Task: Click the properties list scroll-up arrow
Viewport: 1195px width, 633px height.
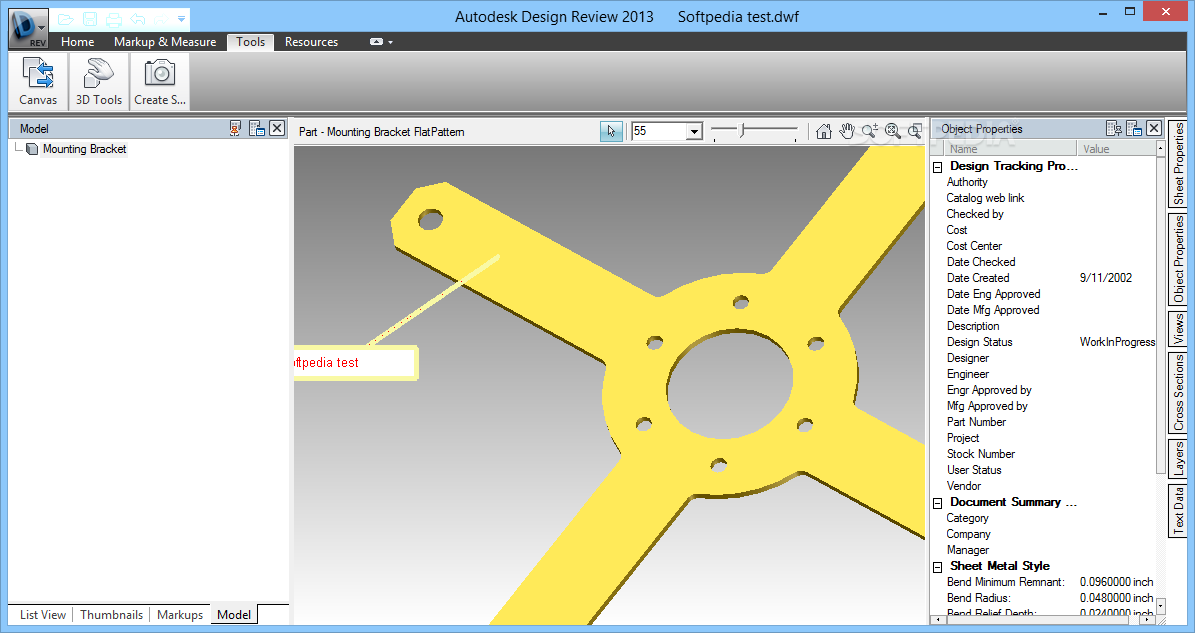Action: (x=1161, y=149)
